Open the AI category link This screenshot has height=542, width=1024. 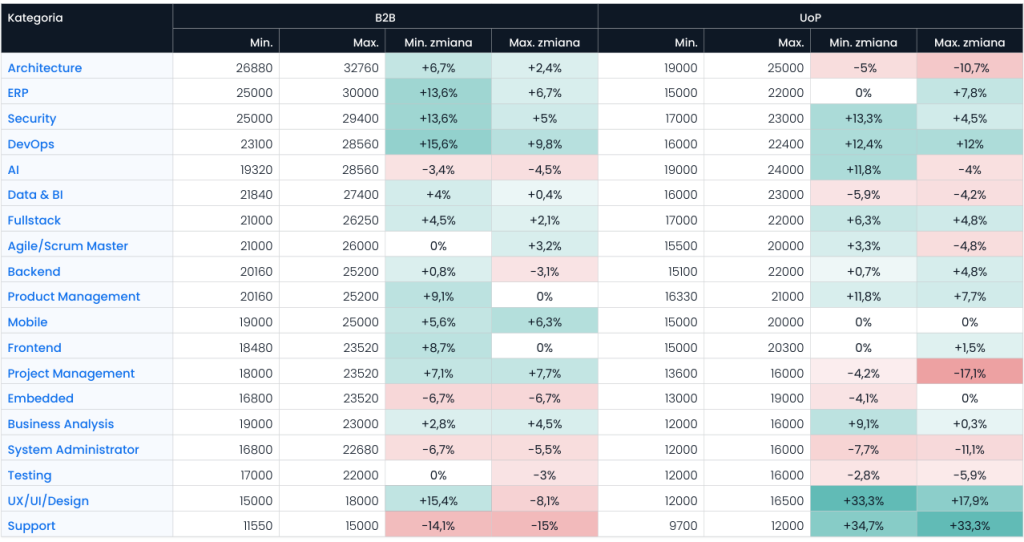[14, 170]
